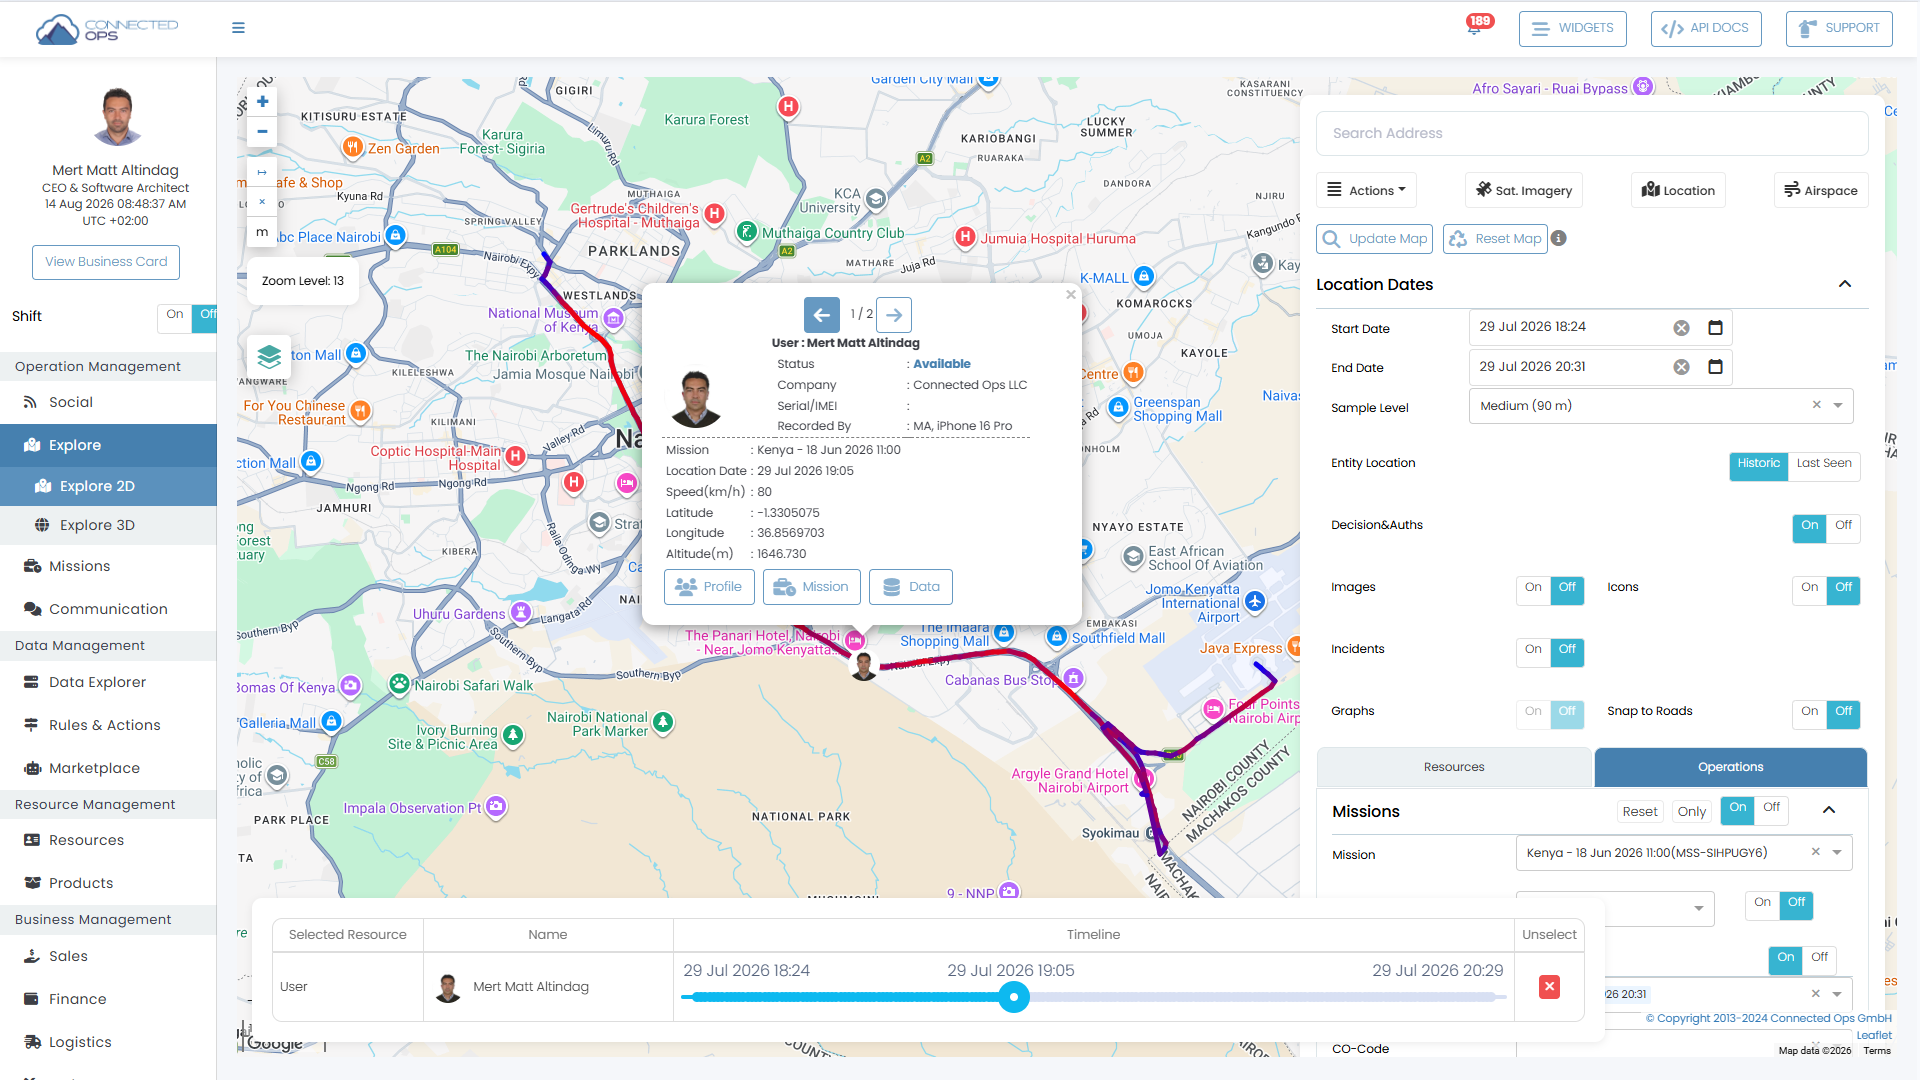Open the Start Date calendar picker
The width and height of the screenshot is (1920, 1080).
pyautogui.click(x=1715, y=328)
